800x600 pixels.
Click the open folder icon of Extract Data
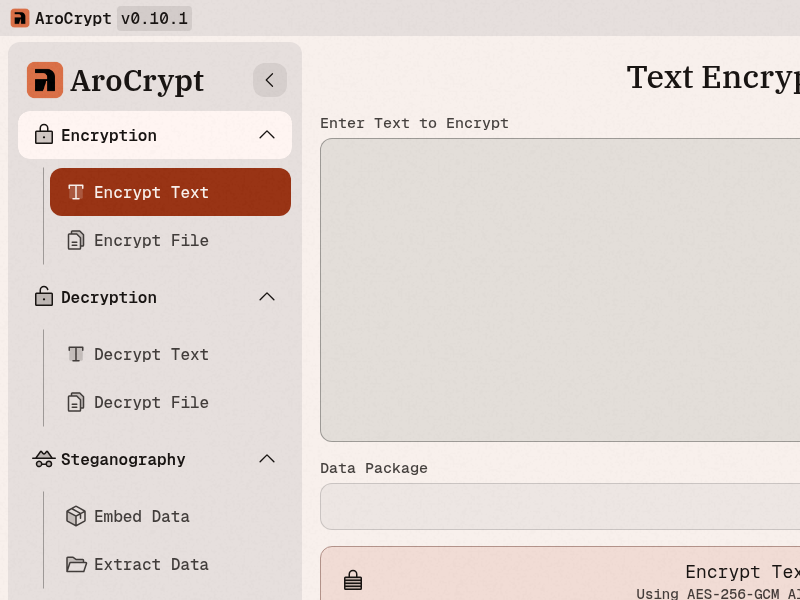click(76, 564)
